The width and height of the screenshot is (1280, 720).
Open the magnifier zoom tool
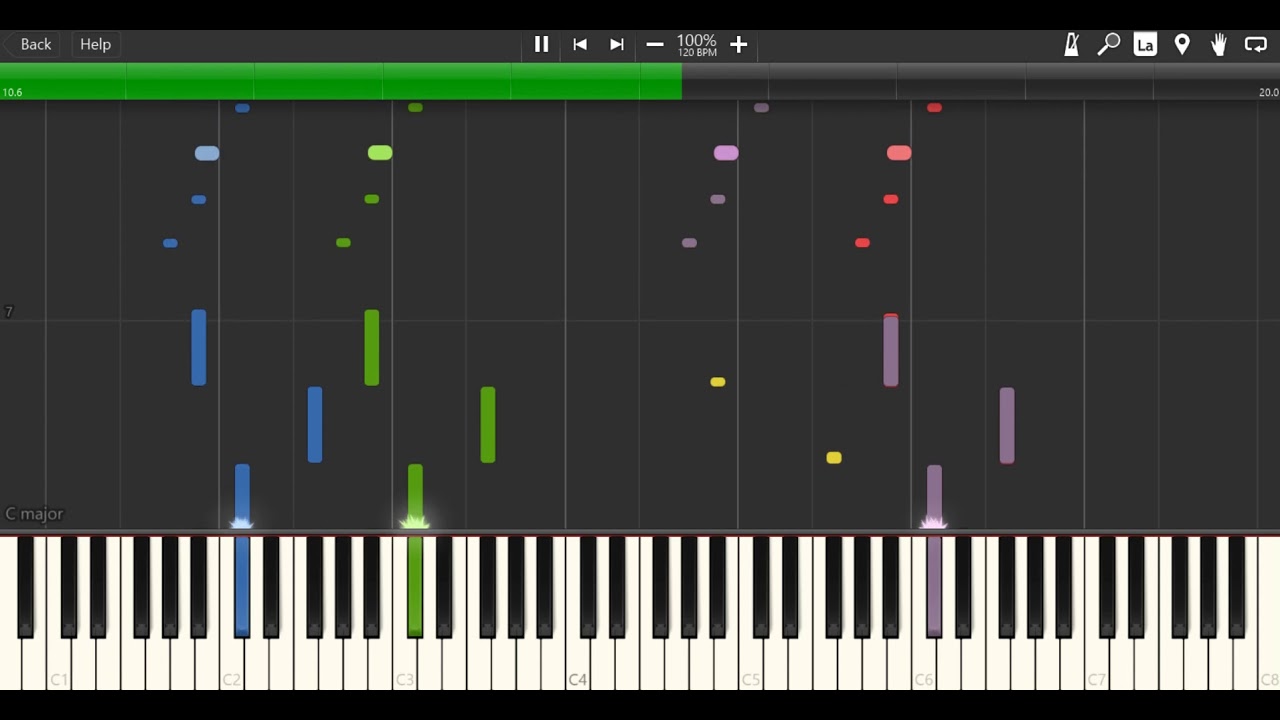1108,44
